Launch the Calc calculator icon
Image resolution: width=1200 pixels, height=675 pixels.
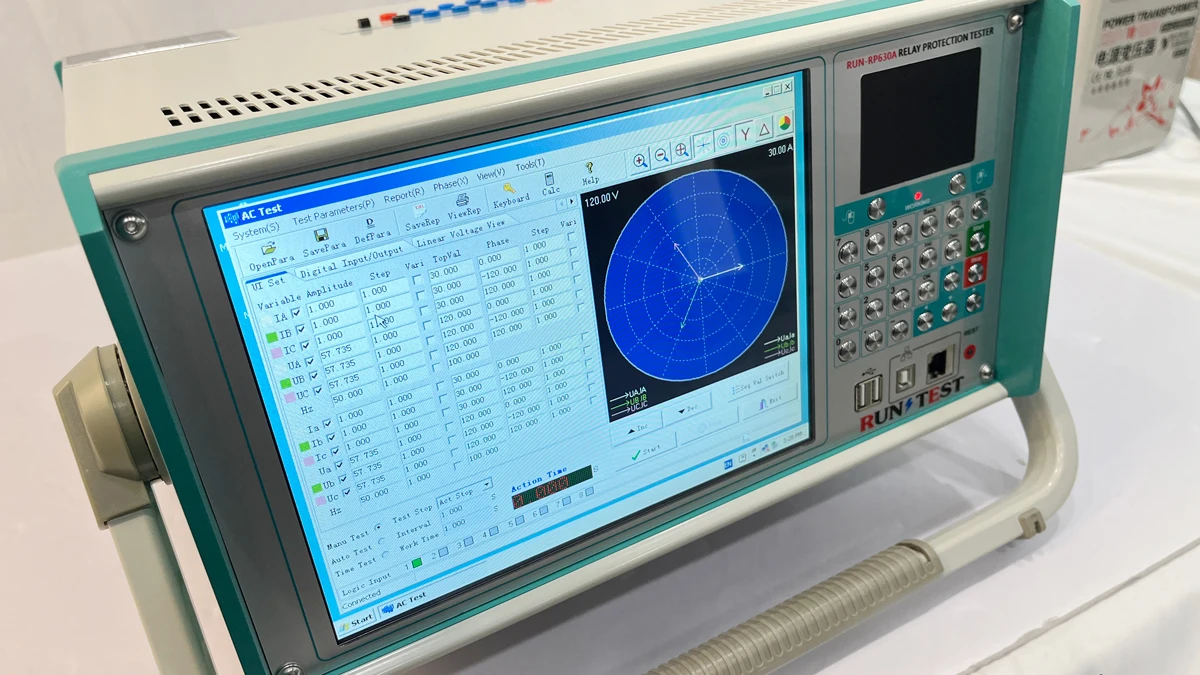(x=549, y=179)
